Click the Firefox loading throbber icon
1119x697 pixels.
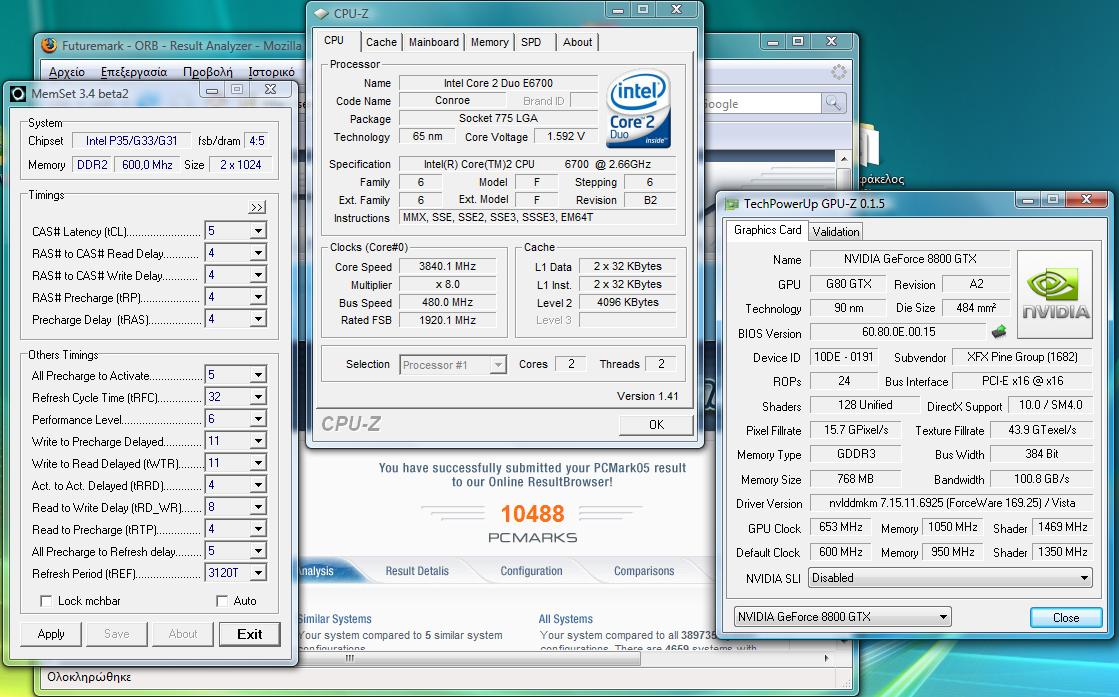839,71
